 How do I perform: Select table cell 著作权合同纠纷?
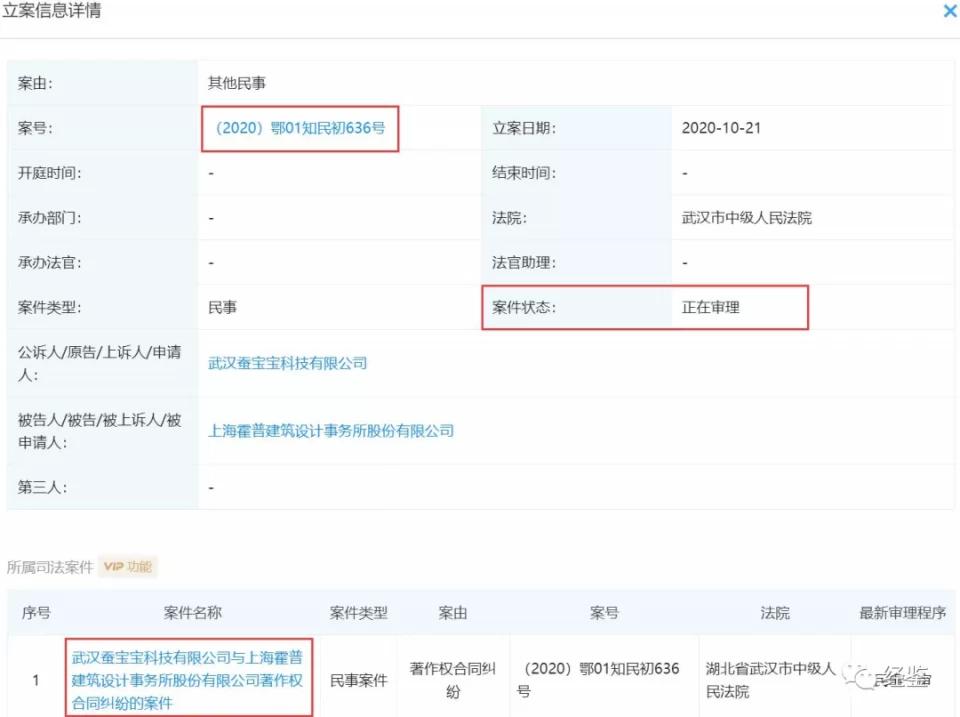453,680
